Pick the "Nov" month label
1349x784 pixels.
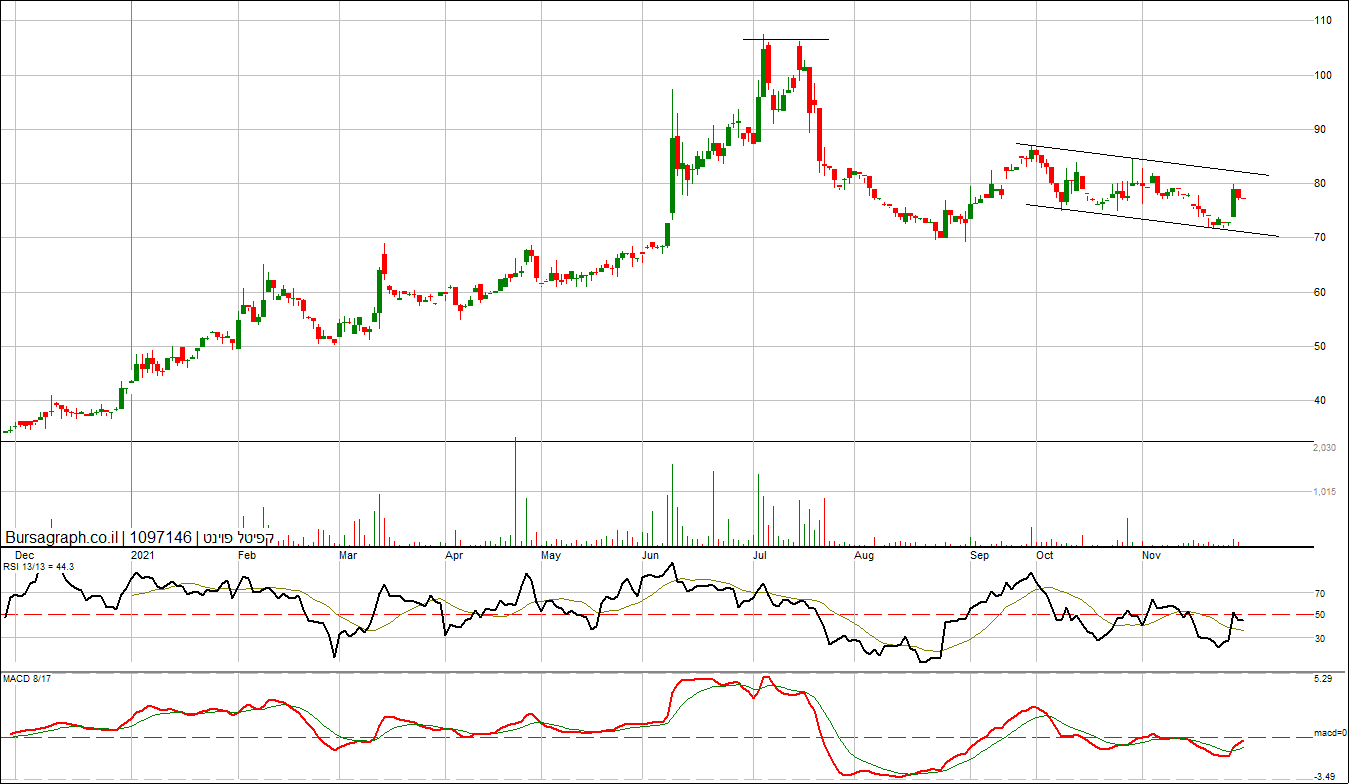coord(1152,554)
